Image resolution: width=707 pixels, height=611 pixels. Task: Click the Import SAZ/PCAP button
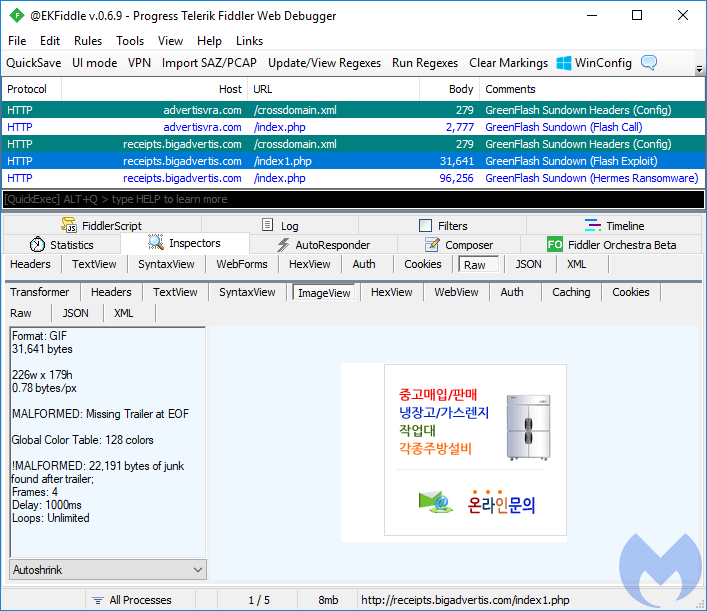(209, 63)
